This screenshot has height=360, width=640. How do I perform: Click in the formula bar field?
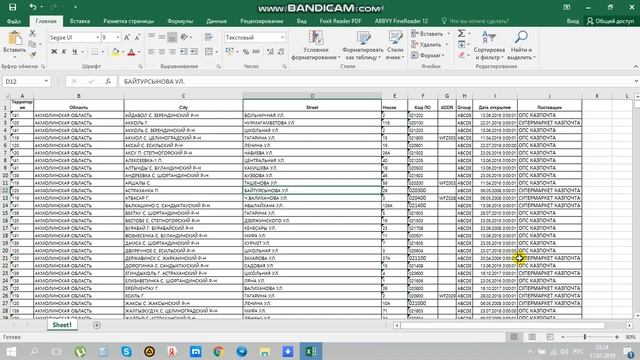tap(376, 81)
